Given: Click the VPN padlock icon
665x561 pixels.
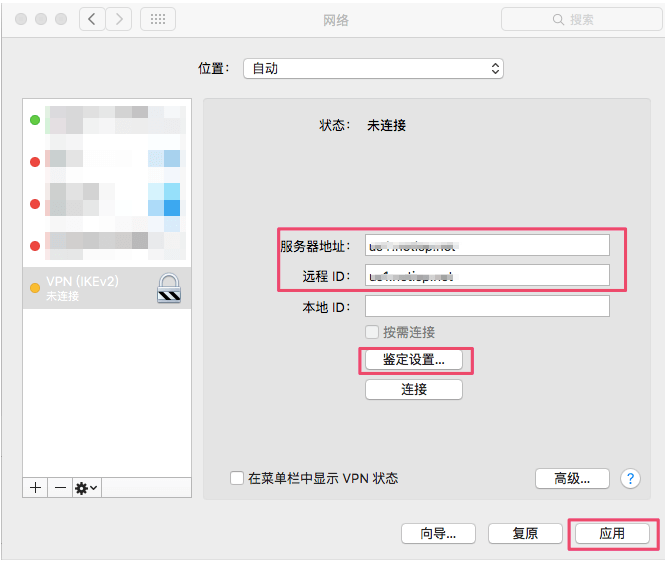Looking at the screenshot, I should click(169, 288).
